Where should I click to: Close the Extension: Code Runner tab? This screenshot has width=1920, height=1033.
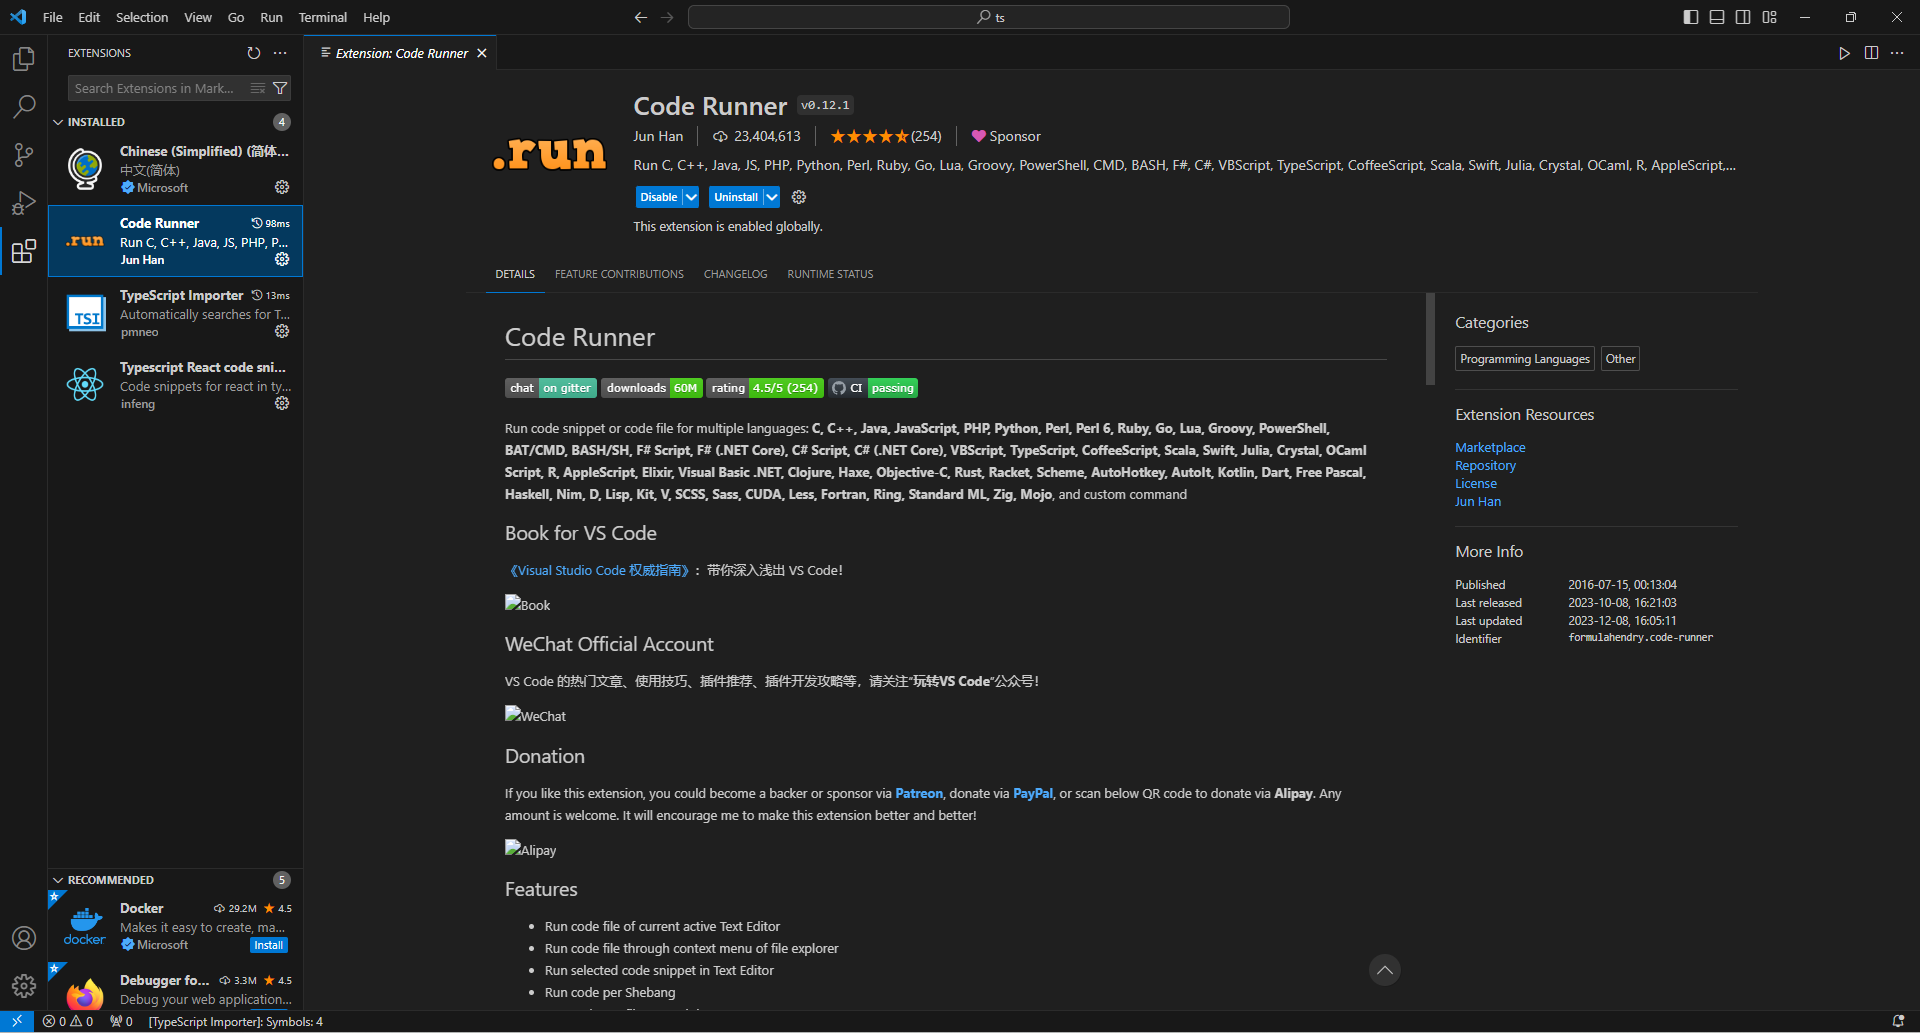(x=482, y=53)
